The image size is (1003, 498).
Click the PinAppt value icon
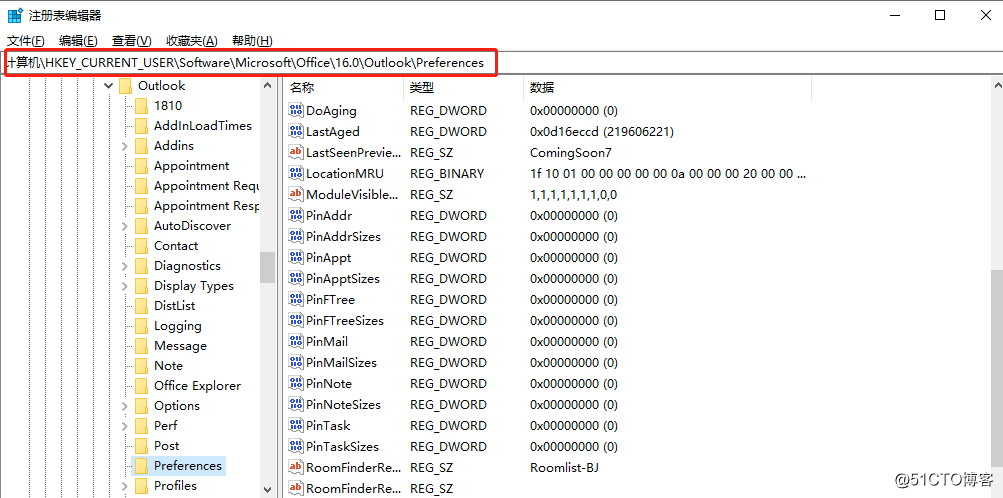click(296, 258)
